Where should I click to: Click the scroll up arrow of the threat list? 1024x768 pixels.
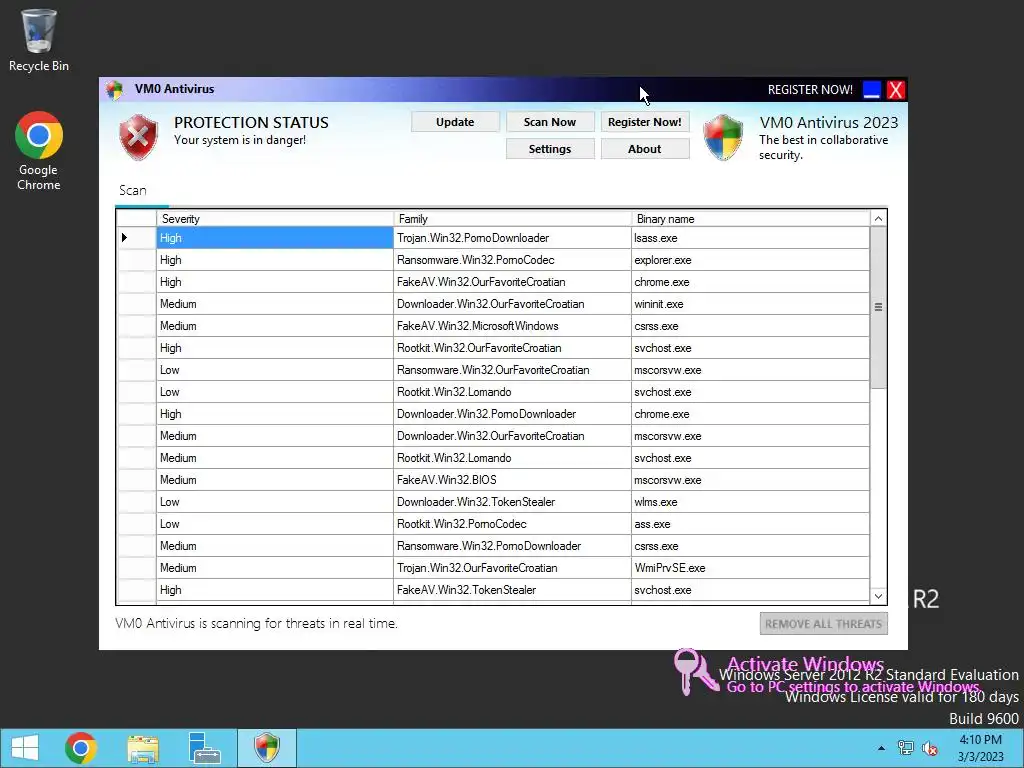[878, 219]
